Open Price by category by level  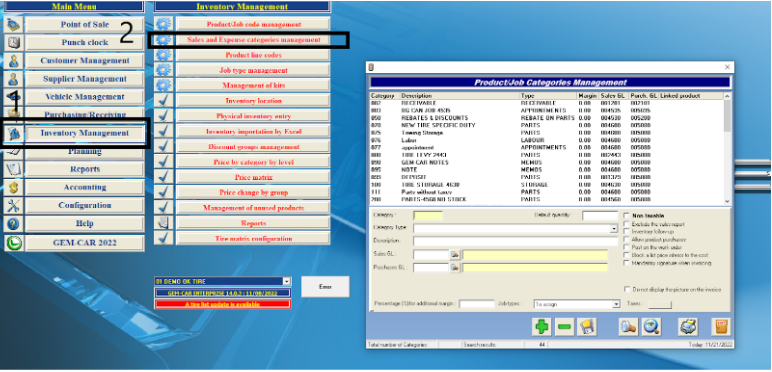click(x=254, y=162)
